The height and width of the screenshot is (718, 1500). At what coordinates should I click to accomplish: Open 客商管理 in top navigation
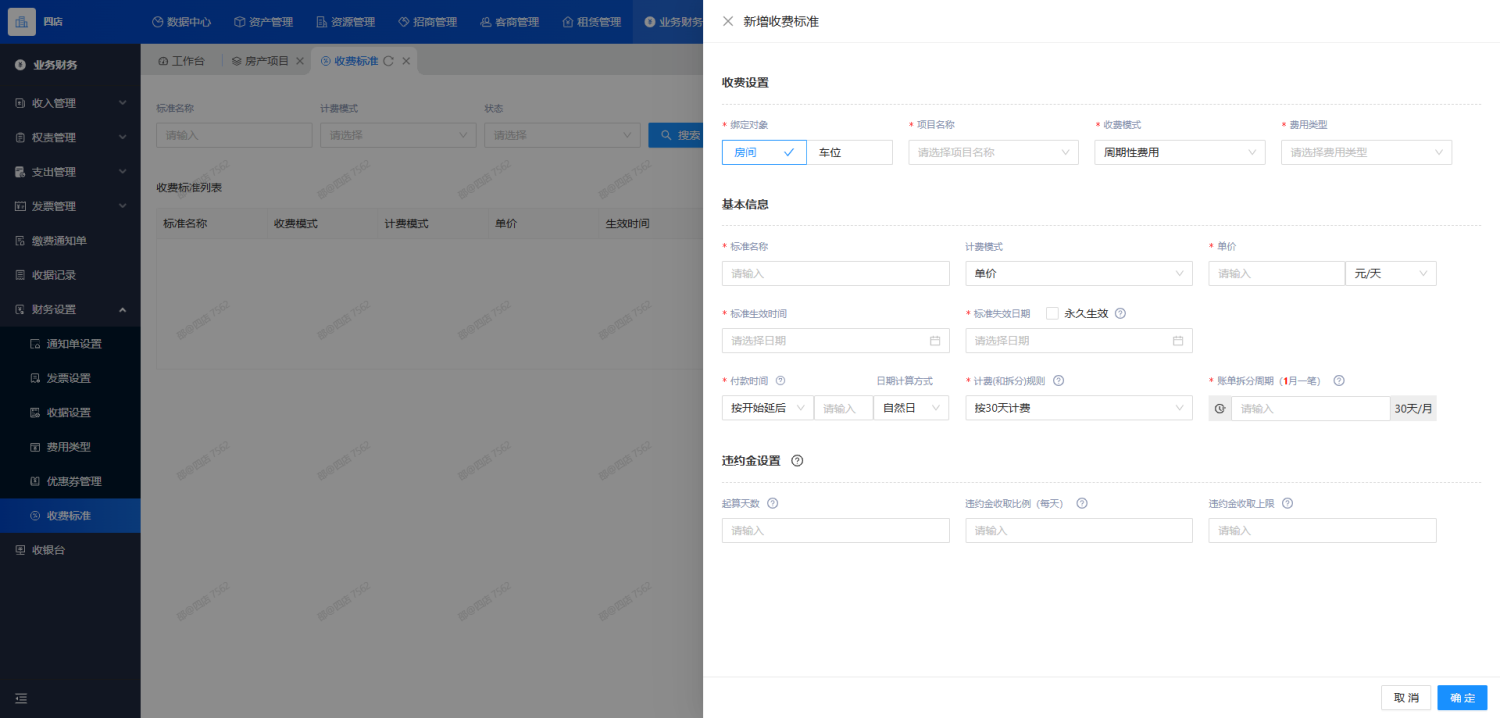pos(509,22)
